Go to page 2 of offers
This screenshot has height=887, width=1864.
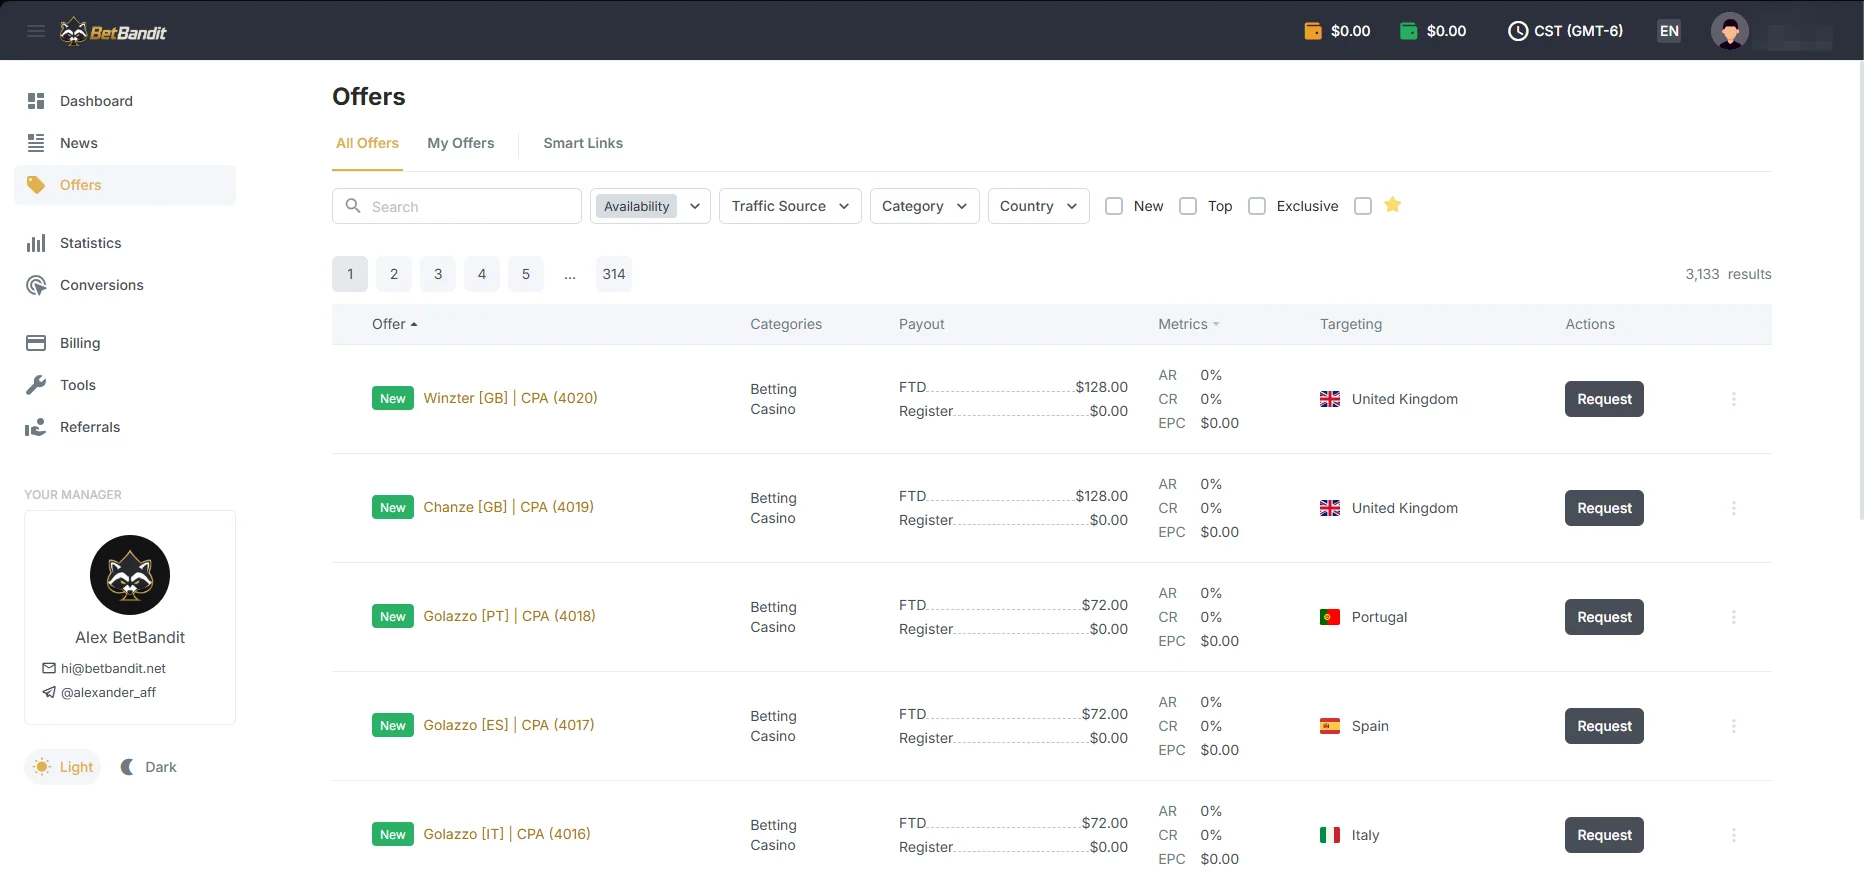pos(394,274)
